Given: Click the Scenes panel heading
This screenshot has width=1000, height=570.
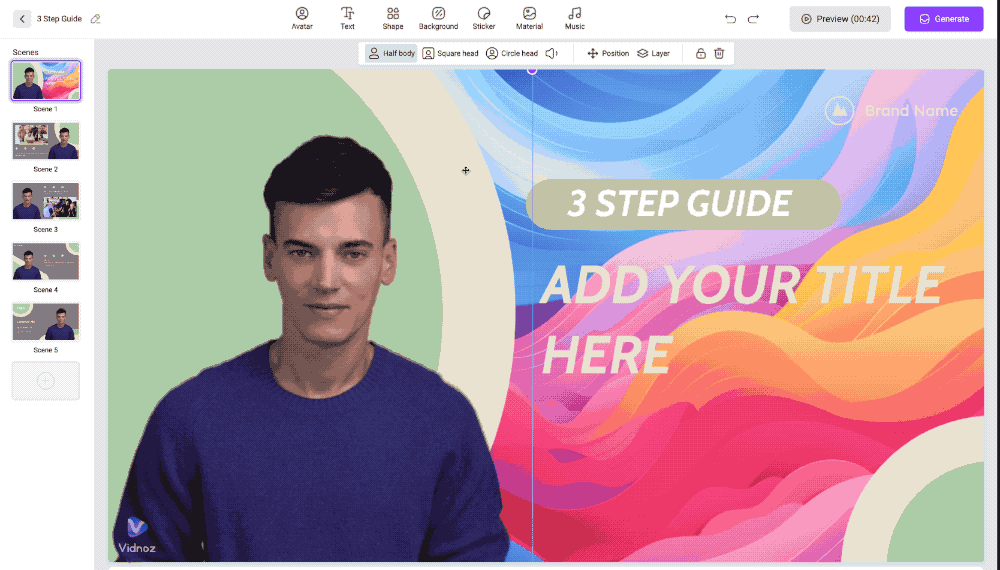Looking at the screenshot, I should click(x=26, y=52).
